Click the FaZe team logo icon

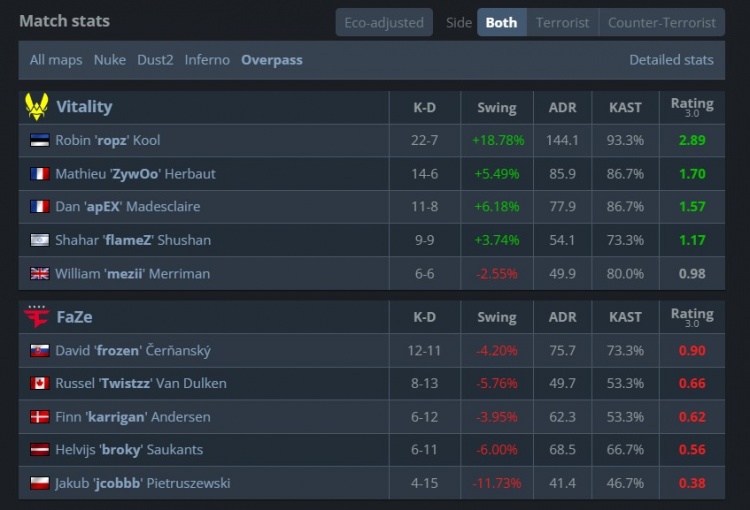(x=37, y=317)
